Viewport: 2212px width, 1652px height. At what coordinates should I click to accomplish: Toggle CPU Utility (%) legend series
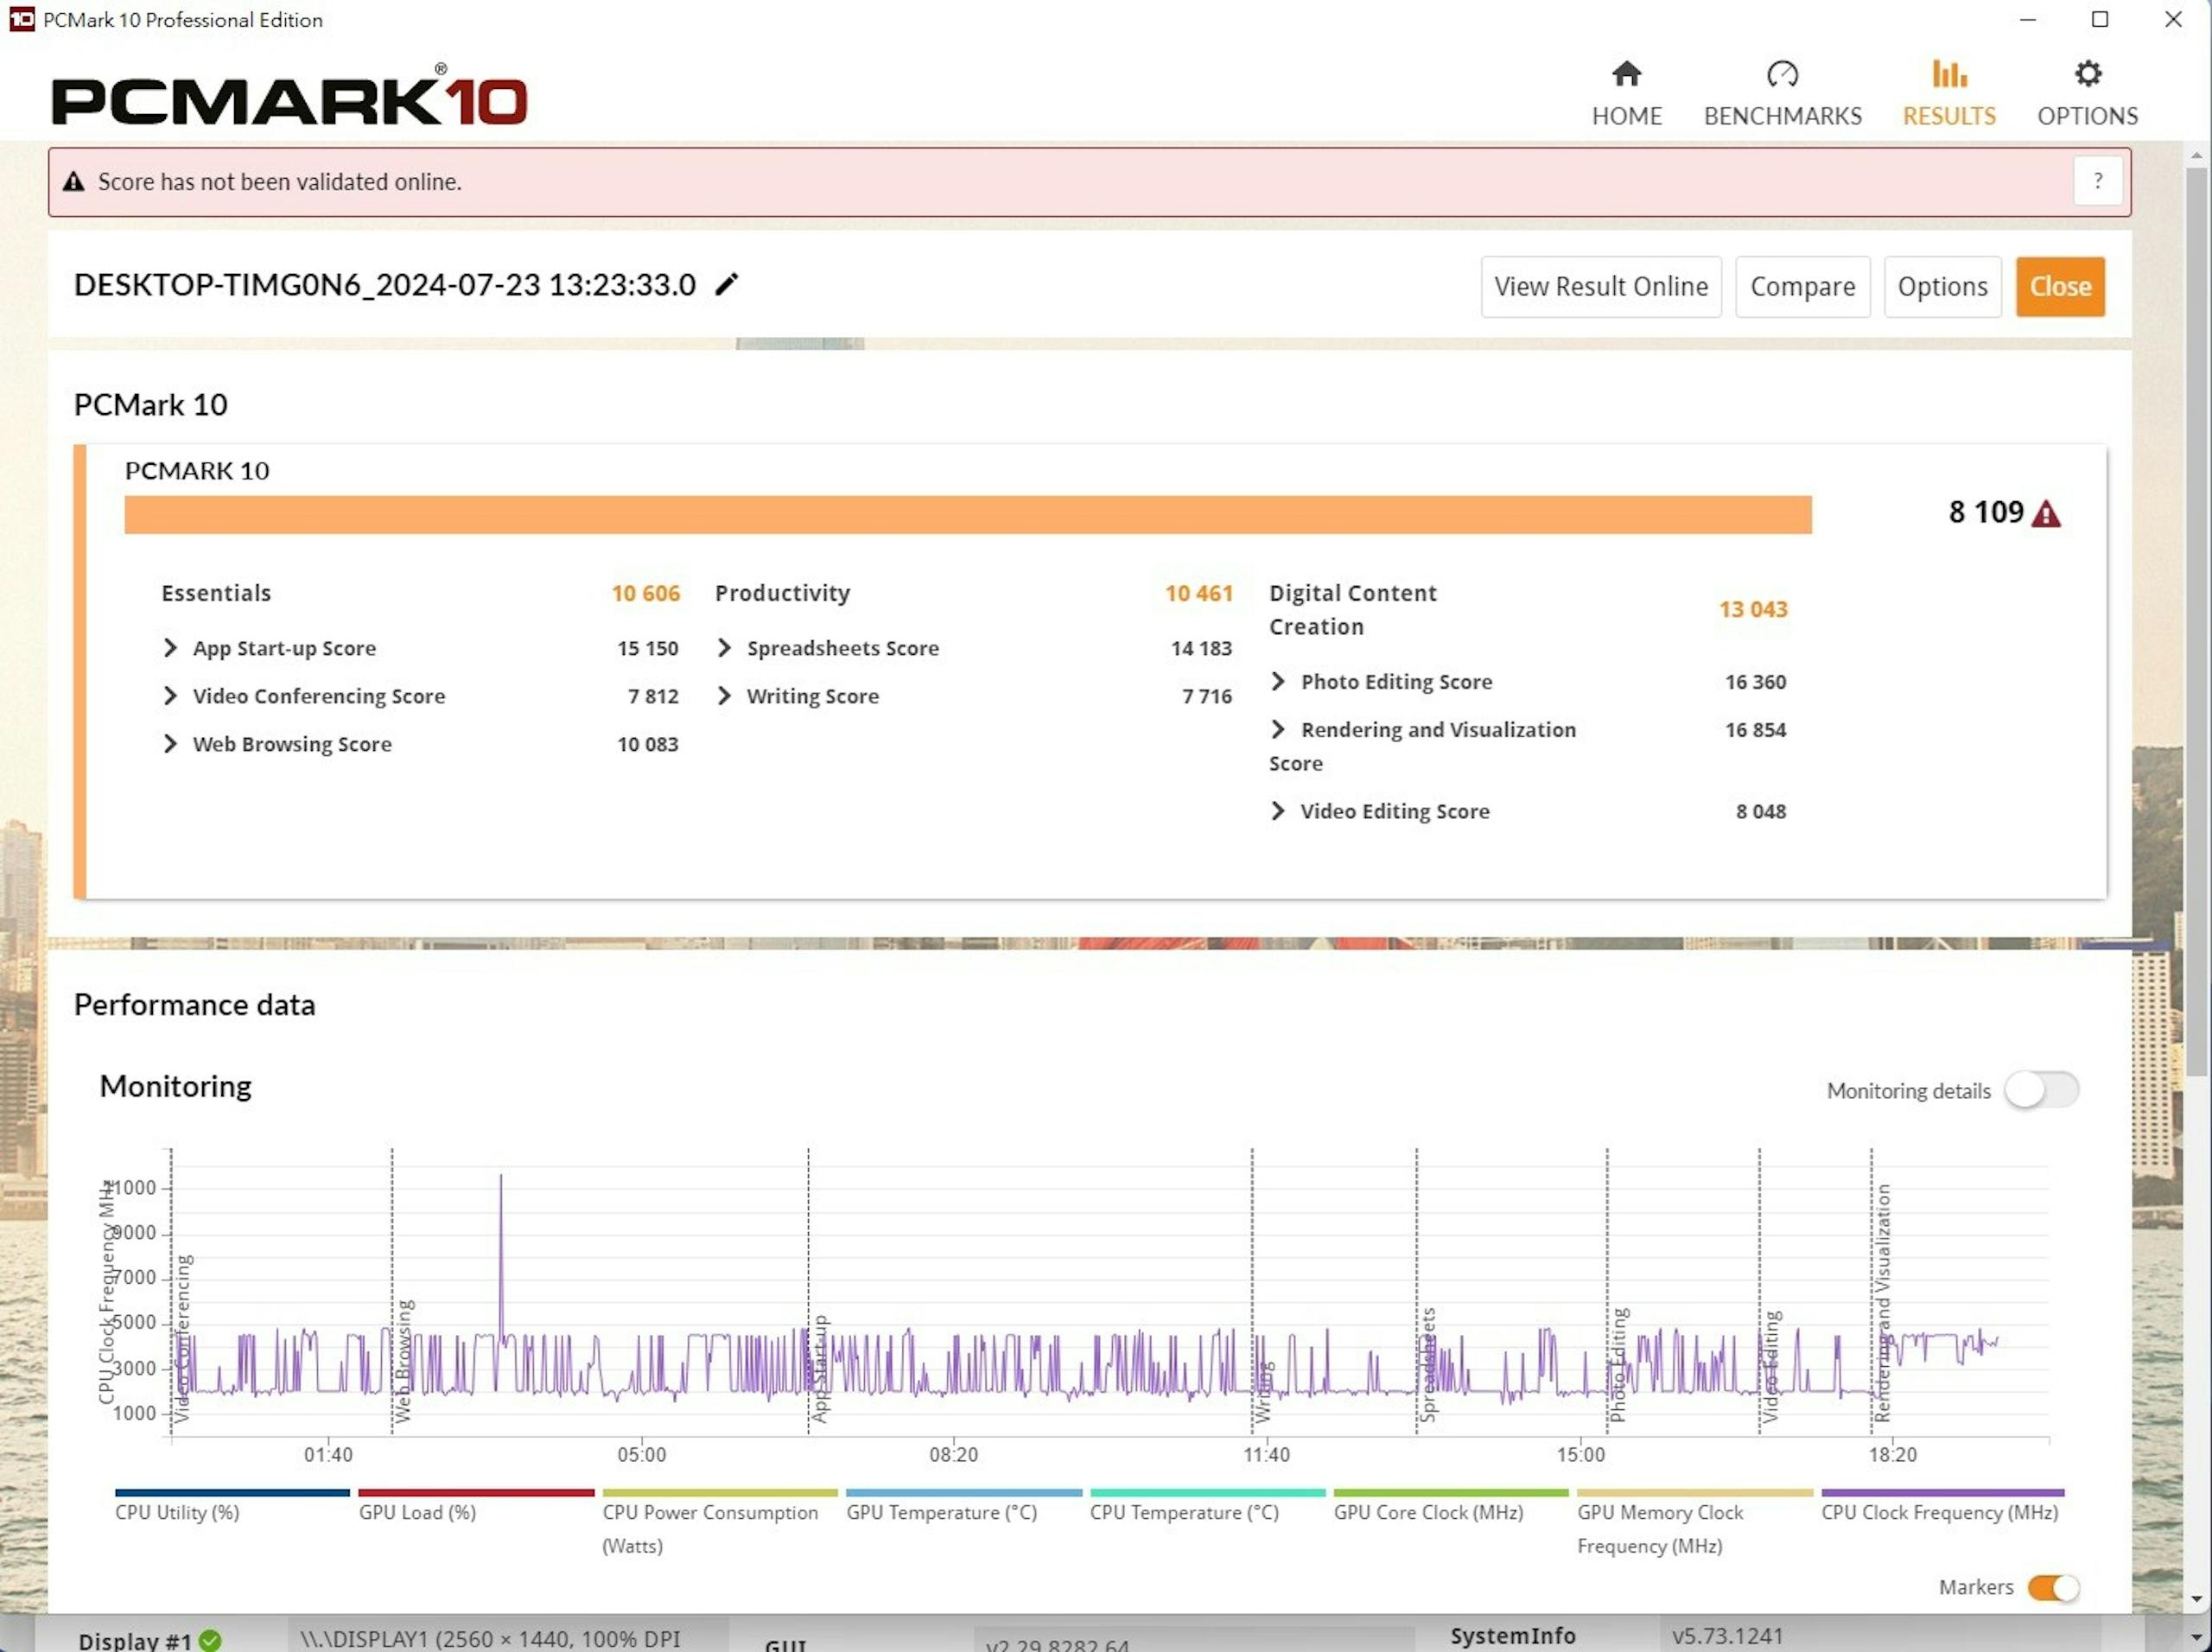[232, 1507]
